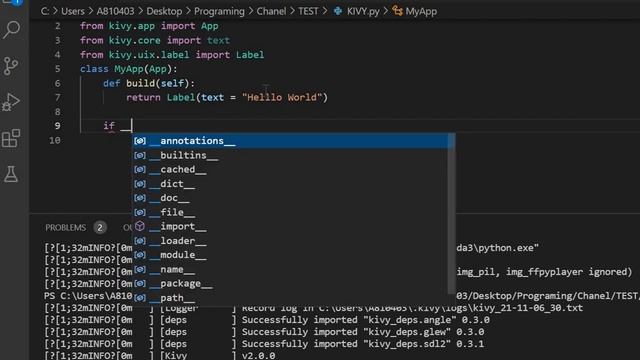Select the __import__ suggestion

[290, 226]
